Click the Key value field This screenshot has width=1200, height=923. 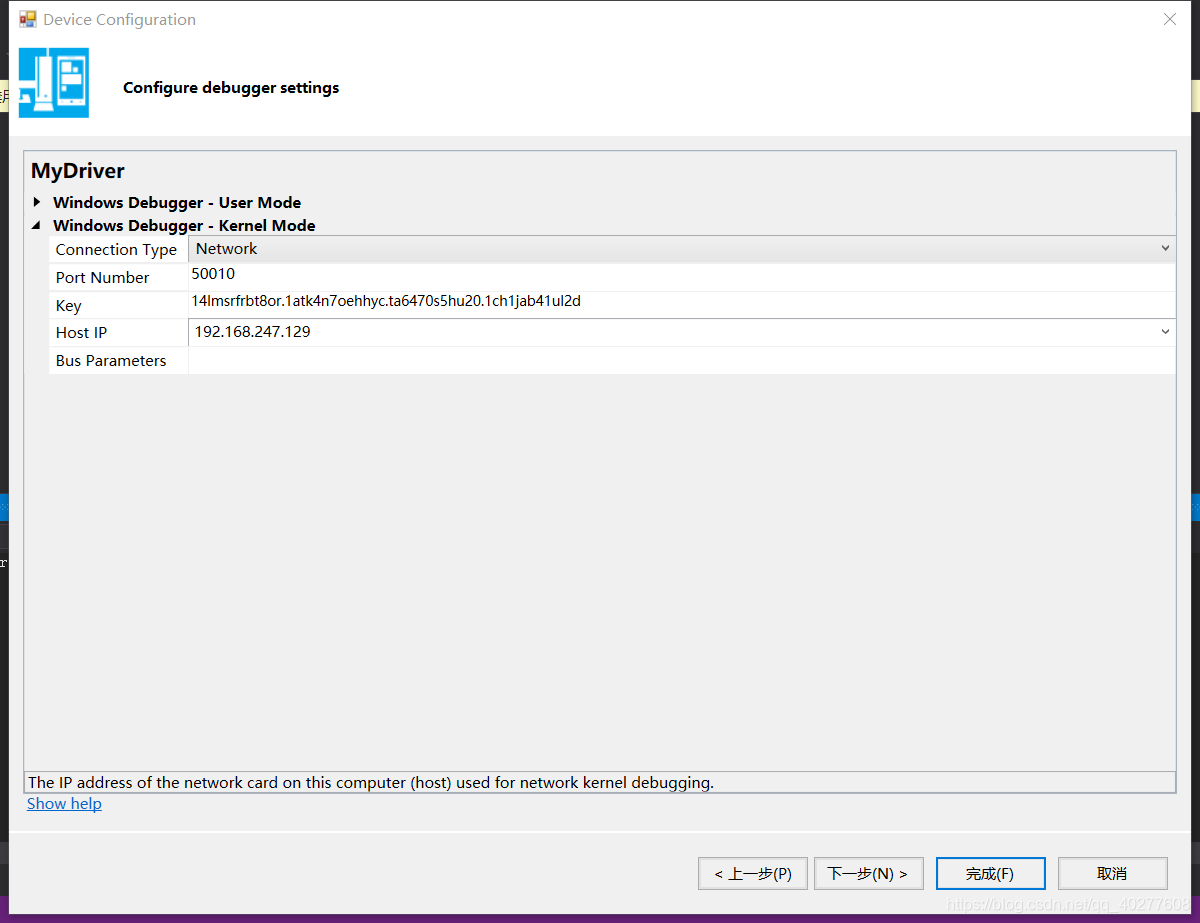click(682, 304)
